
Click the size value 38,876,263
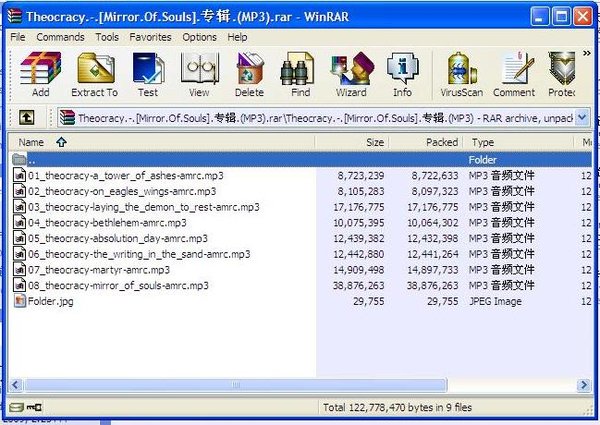(359, 285)
